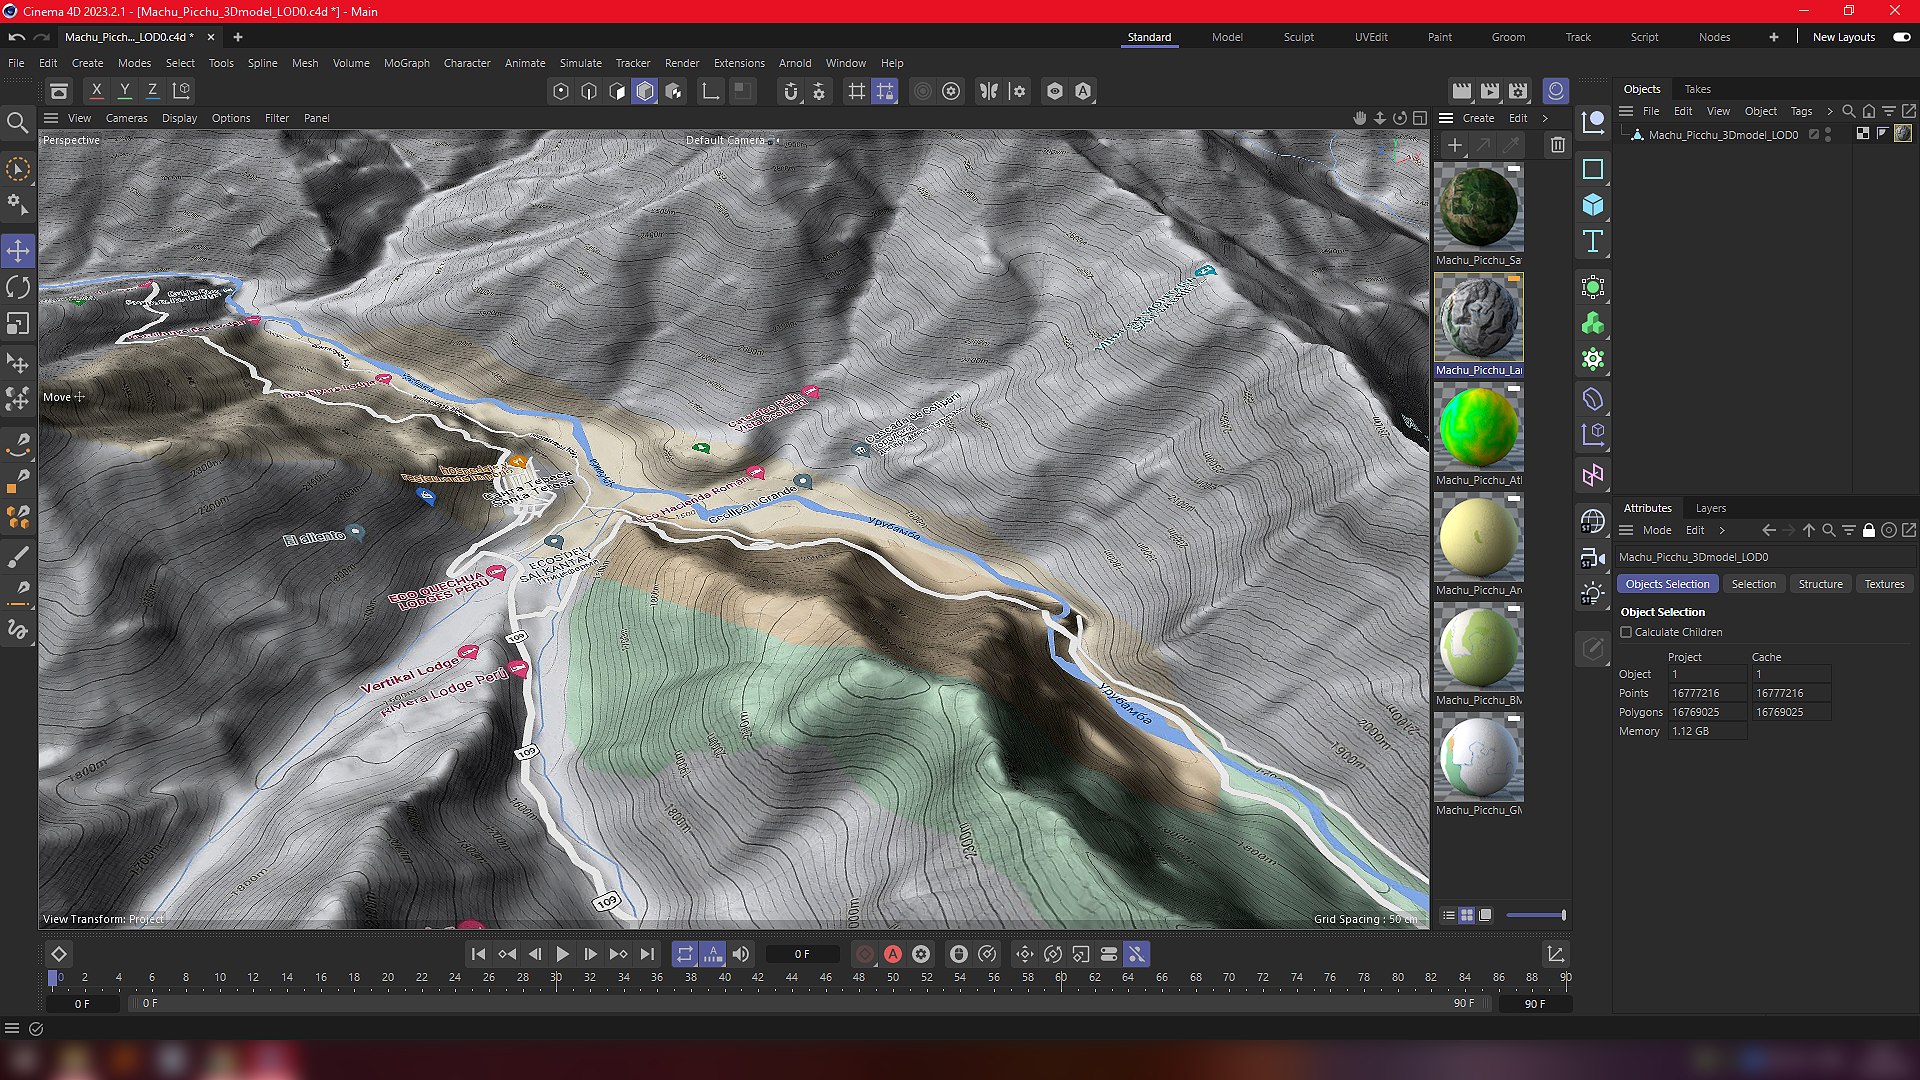The width and height of the screenshot is (1920, 1080).
Task: Add a Text spline object
Action: click(x=1593, y=241)
